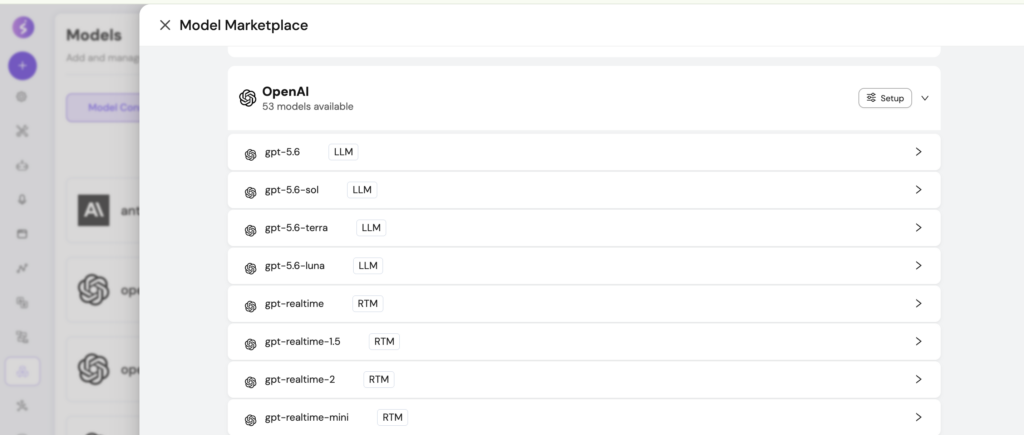Viewport: 1024px width, 435px height.
Task: Expand the gpt-5.6-luna row chevron
Action: pos(918,265)
